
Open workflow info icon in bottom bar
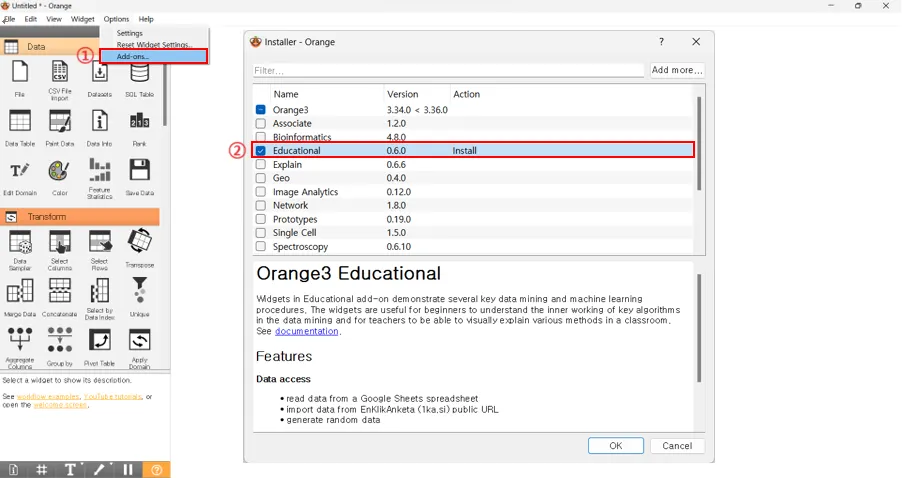tap(13, 469)
